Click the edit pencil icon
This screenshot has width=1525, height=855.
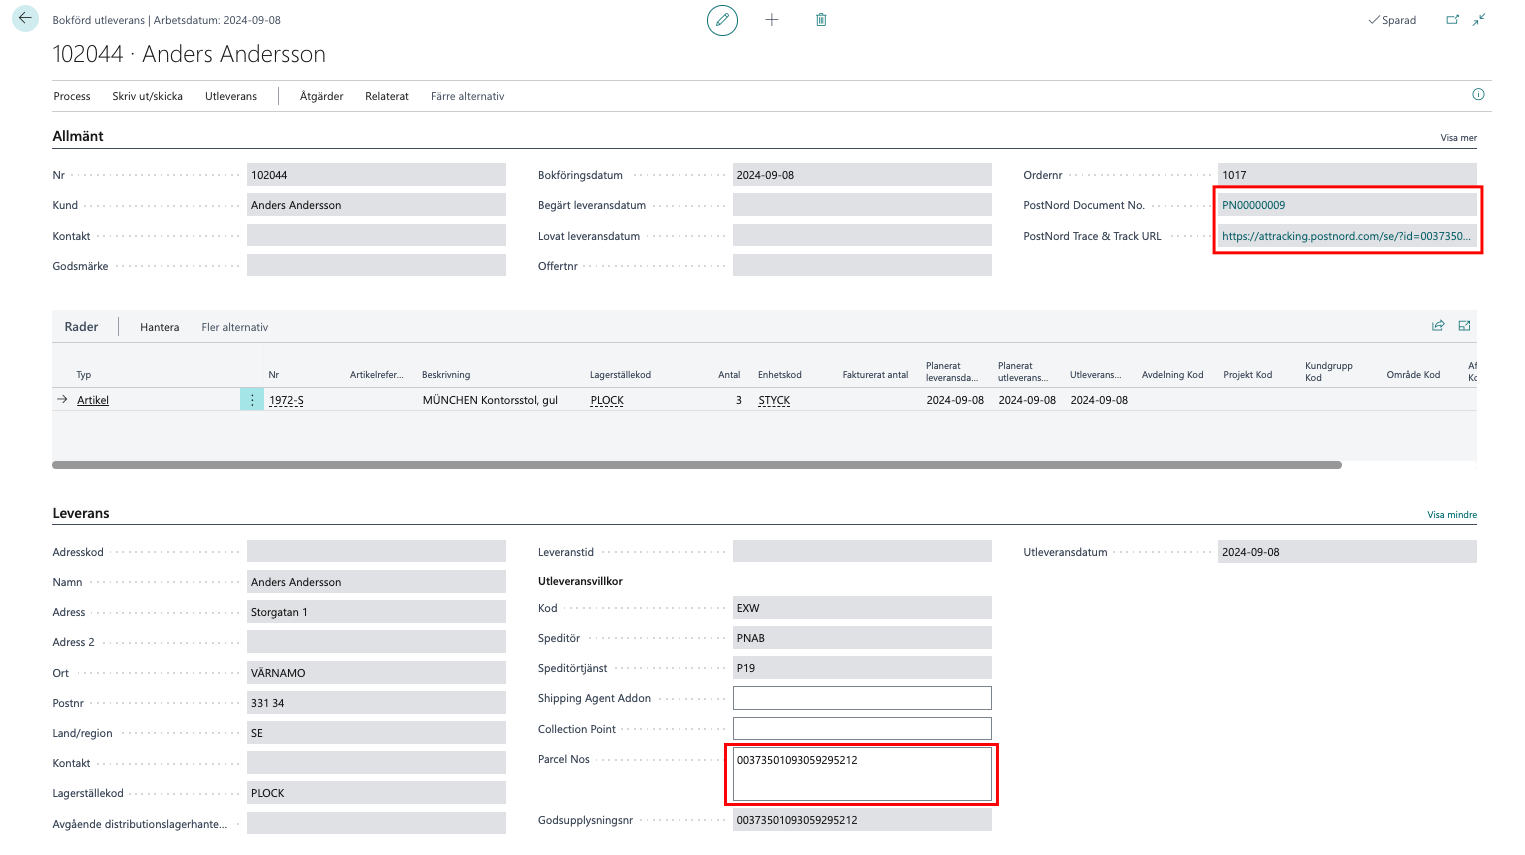coord(722,20)
